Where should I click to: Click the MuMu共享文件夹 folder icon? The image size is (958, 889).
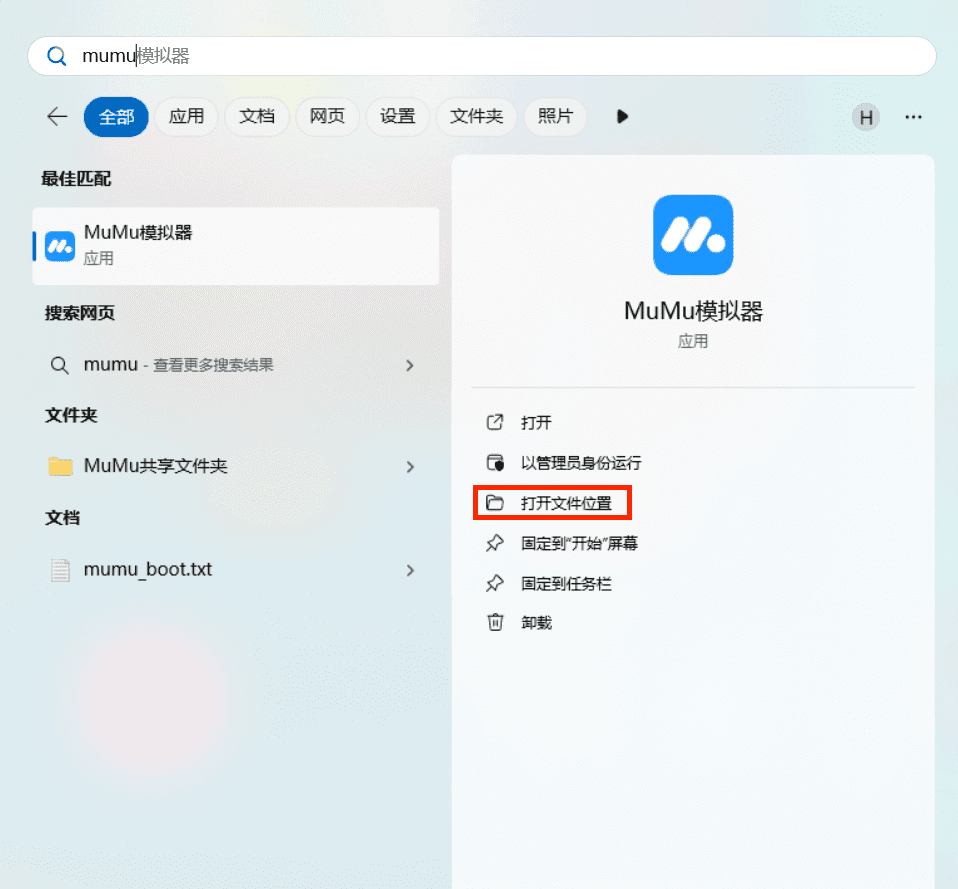60,466
